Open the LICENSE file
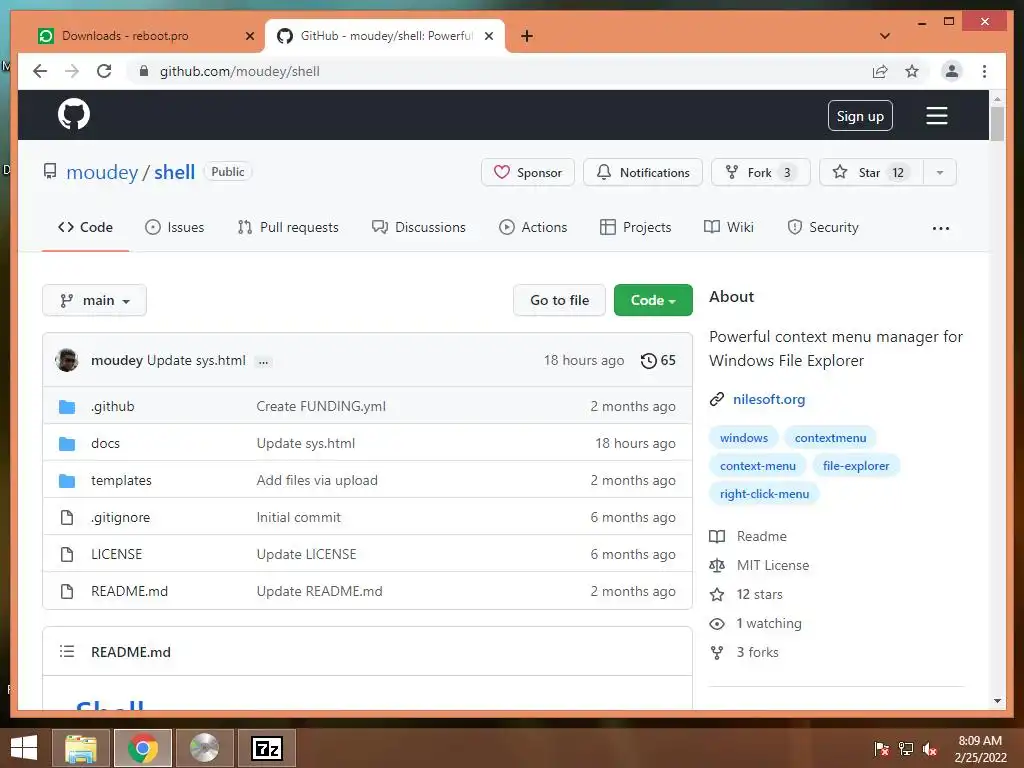Viewport: 1024px width, 768px height. (x=117, y=554)
